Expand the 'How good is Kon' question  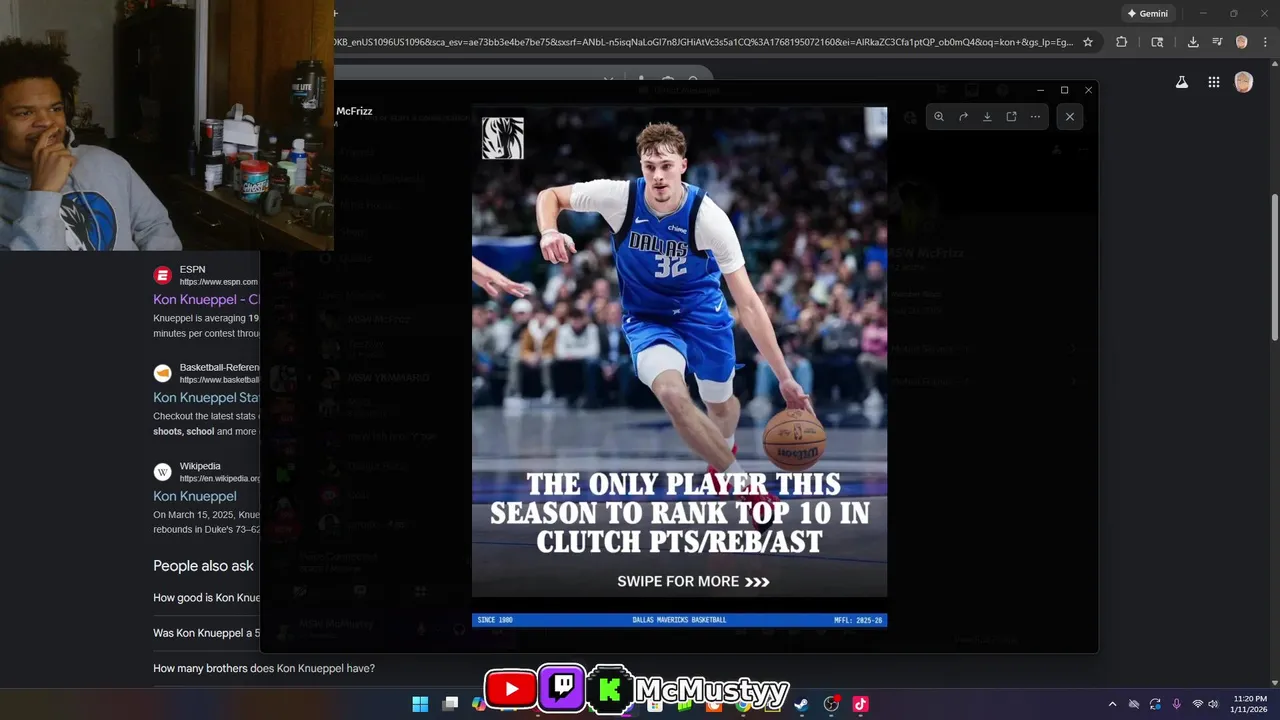tap(206, 598)
